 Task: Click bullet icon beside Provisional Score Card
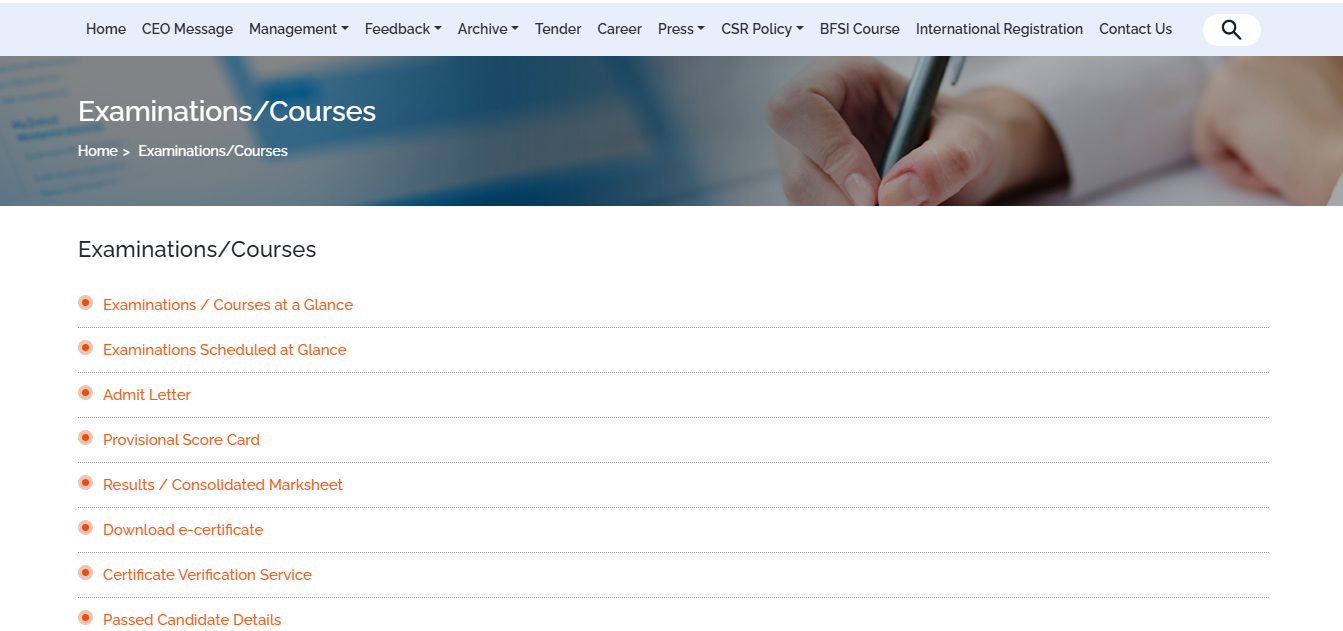click(x=86, y=438)
